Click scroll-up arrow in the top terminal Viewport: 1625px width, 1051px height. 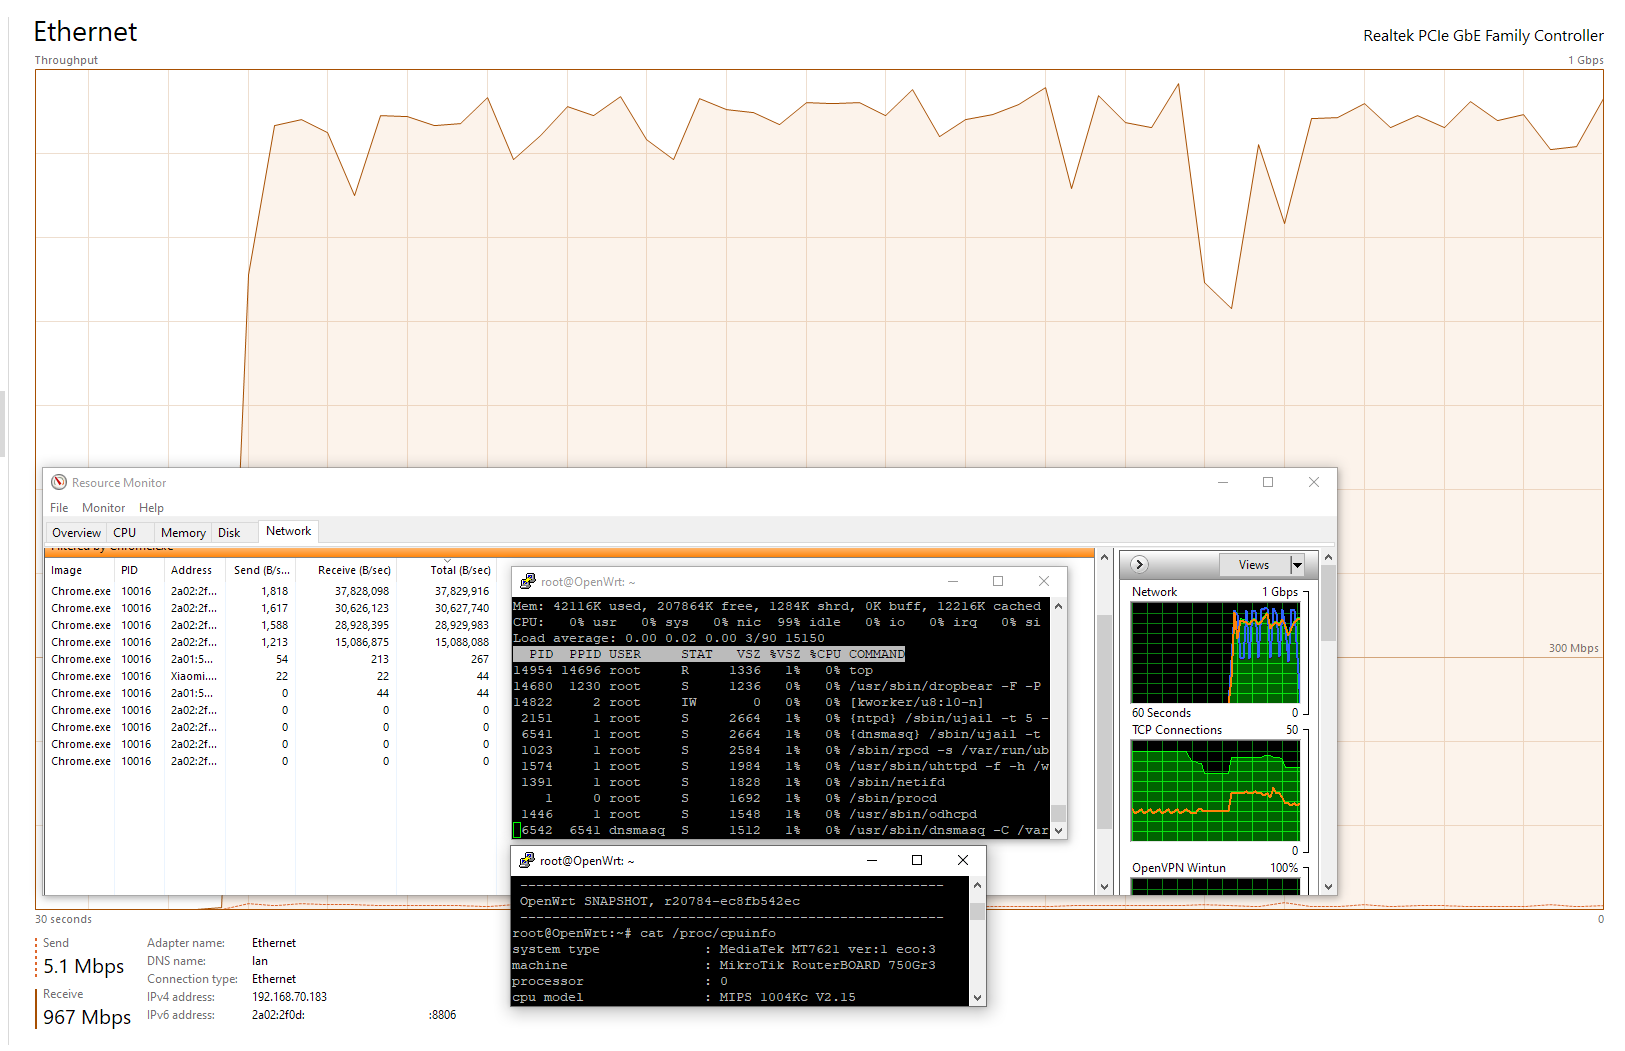tap(1058, 606)
